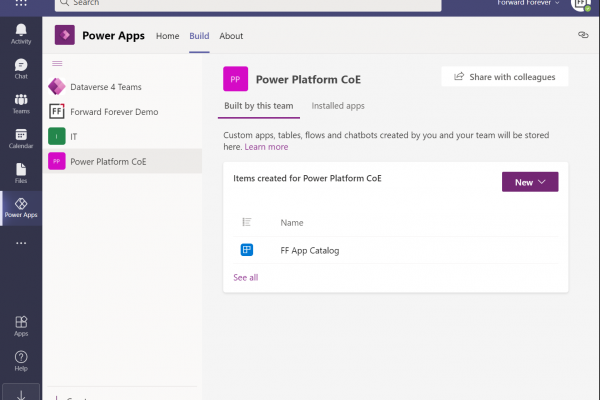Screen dimensions: 600x400
Task: Follow the Learn more link
Action: click(x=266, y=147)
